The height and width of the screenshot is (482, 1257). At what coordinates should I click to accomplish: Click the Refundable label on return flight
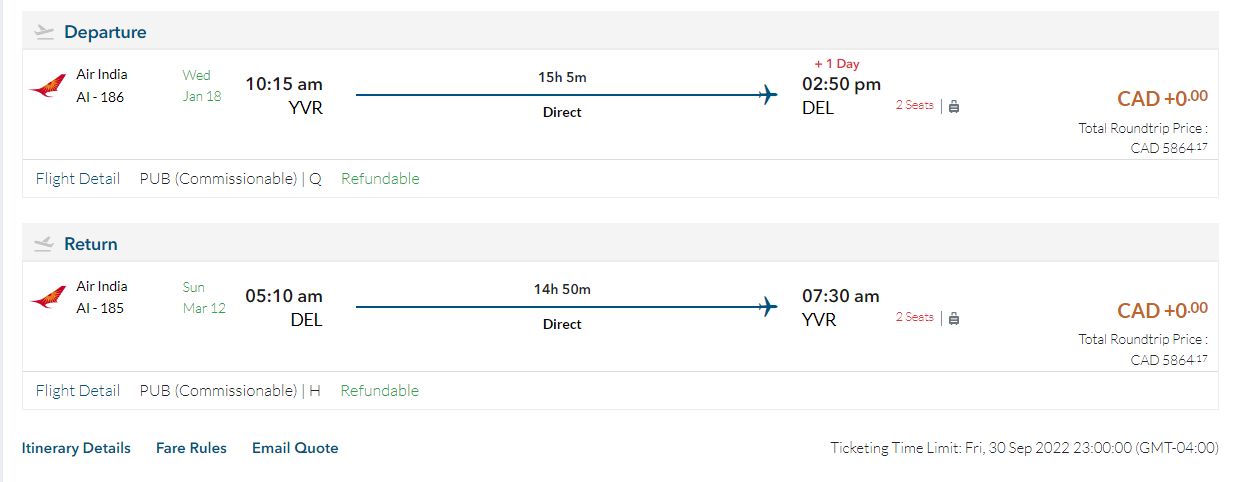coord(380,391)
